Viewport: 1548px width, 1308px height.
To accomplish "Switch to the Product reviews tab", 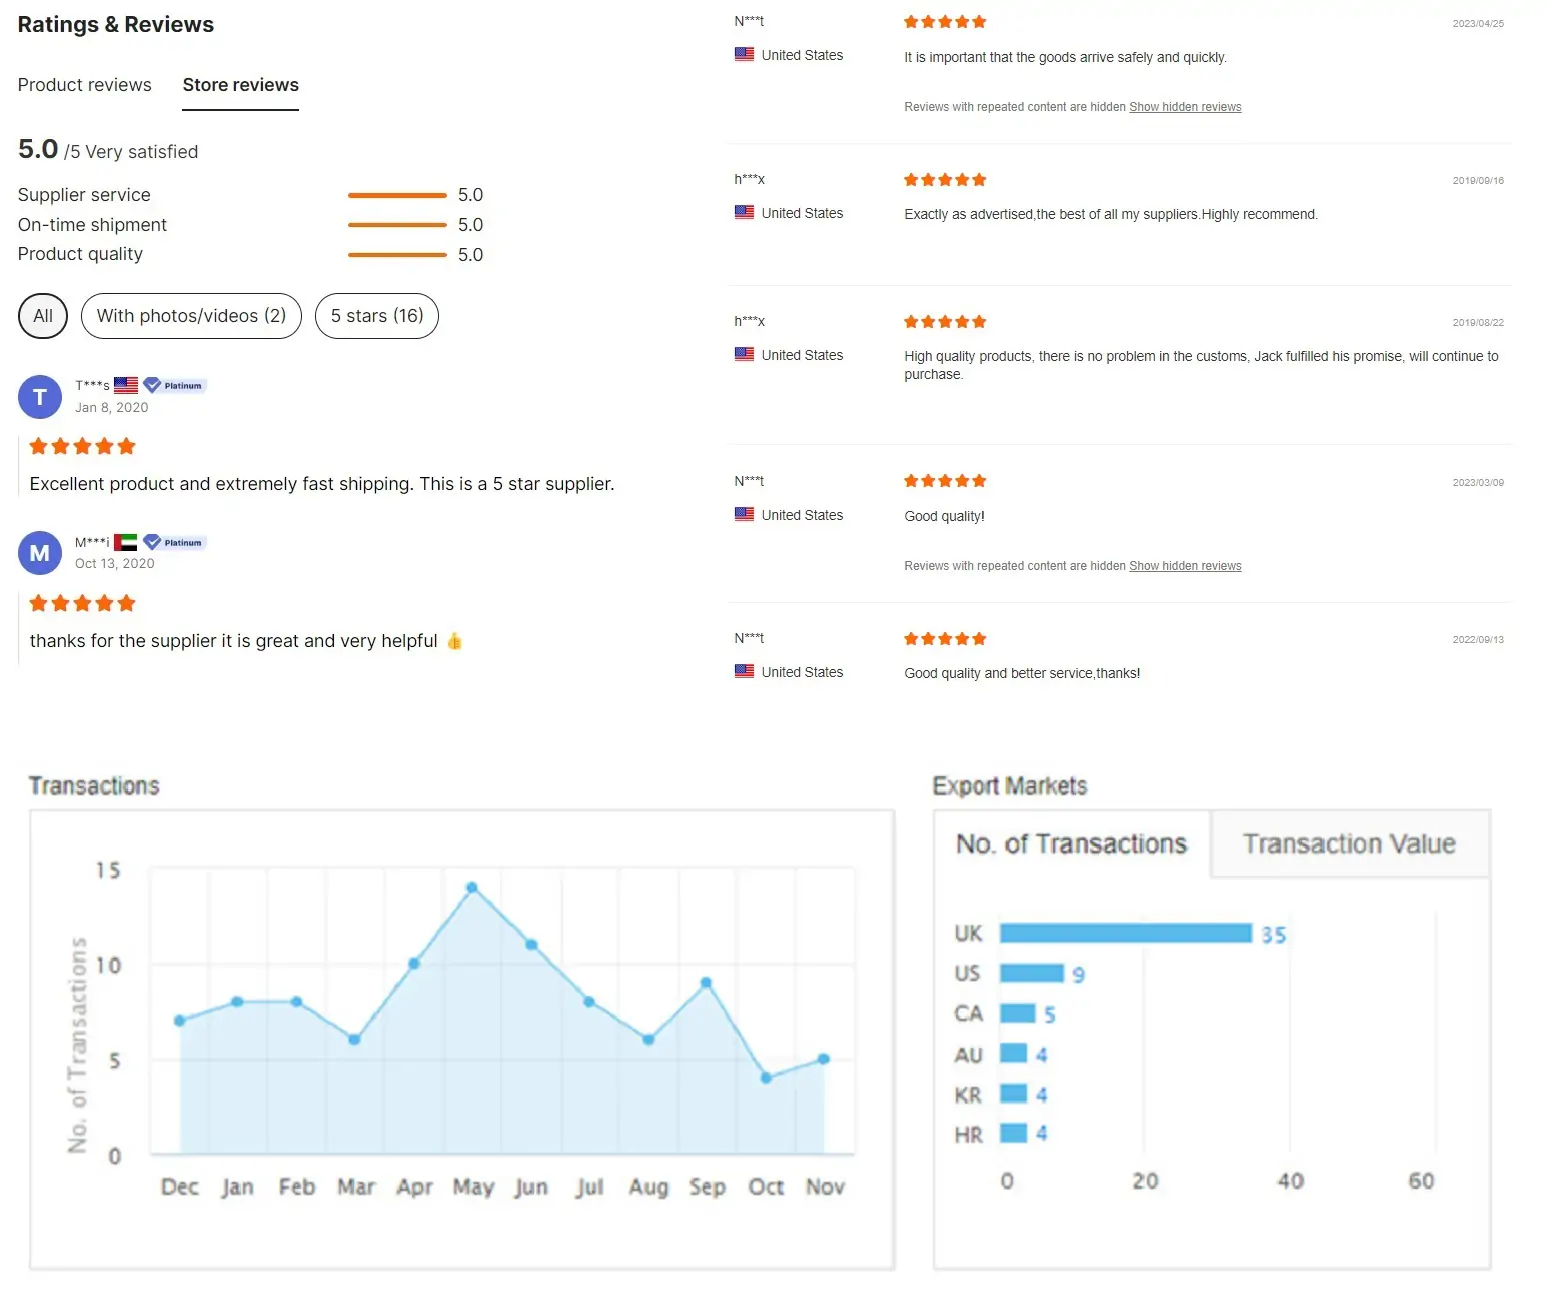I will tap(84, 85).
